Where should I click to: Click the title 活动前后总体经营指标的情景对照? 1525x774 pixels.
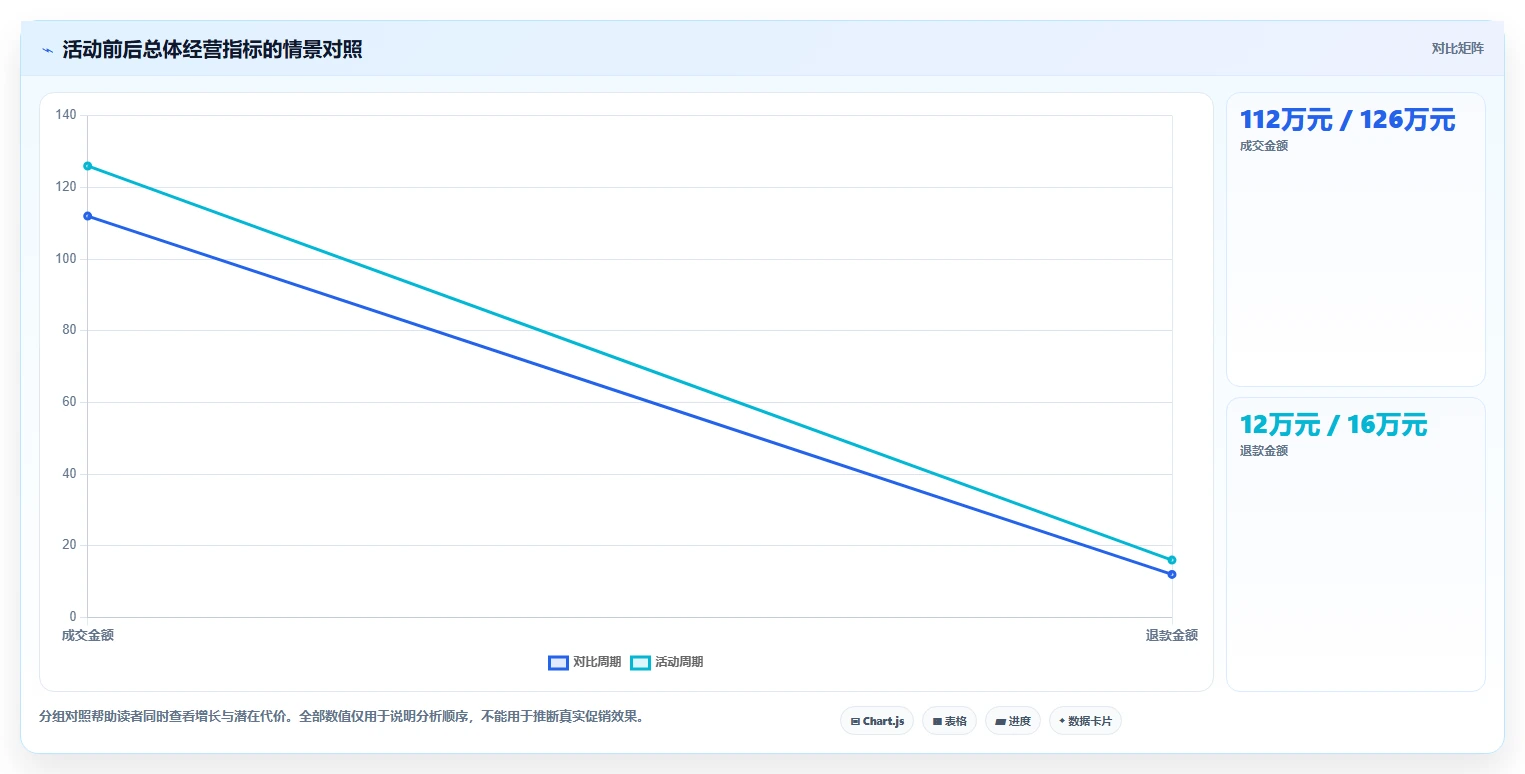click(x=212, y=50)
